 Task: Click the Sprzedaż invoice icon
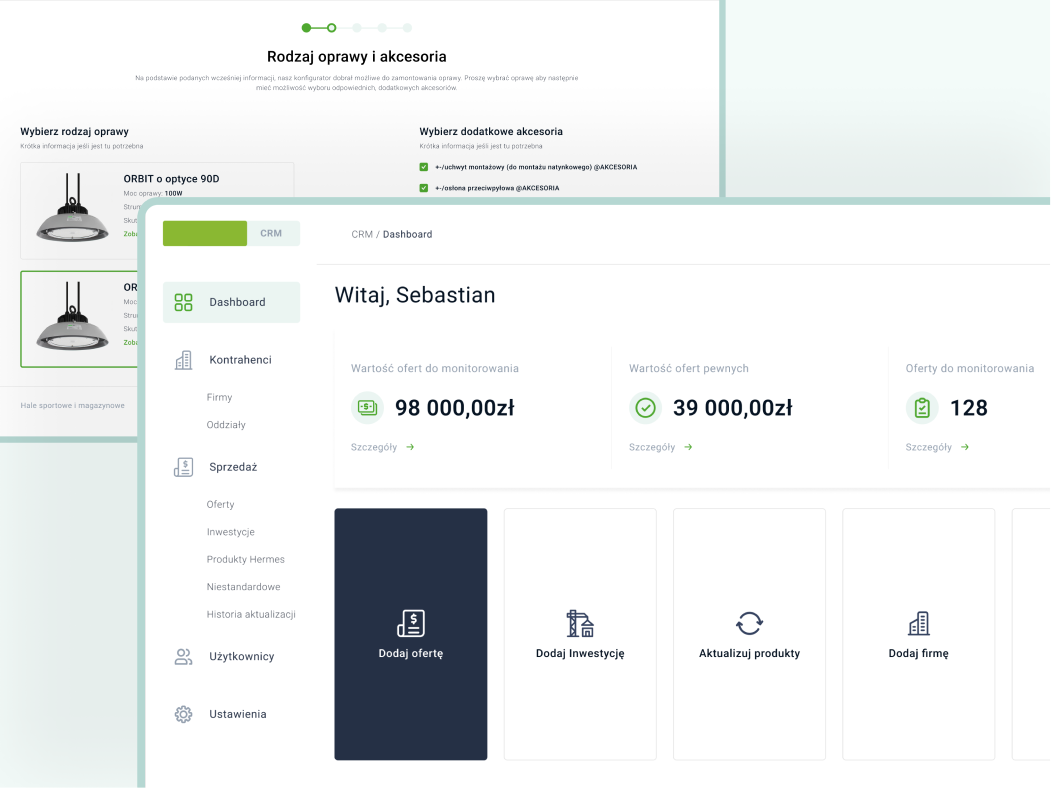click(183, 467)
